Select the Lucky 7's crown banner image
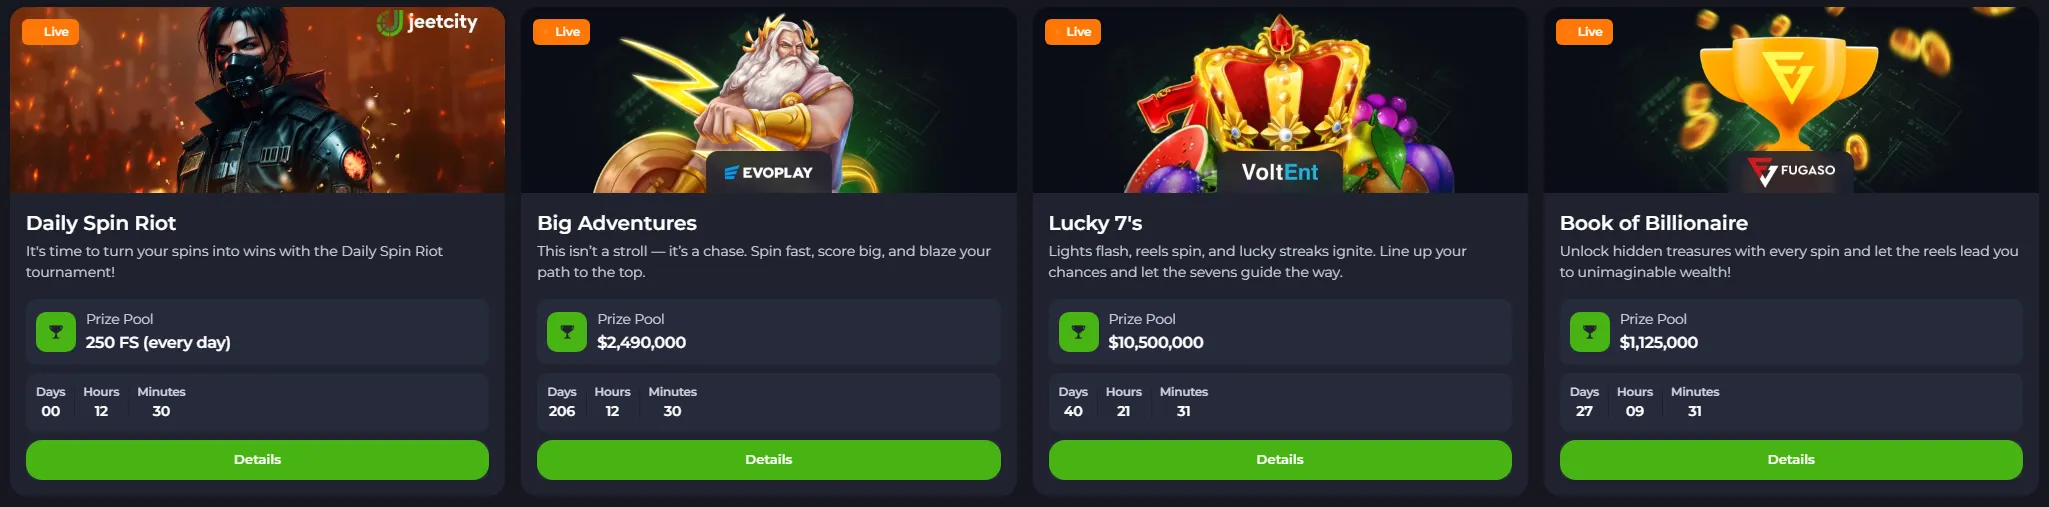This screenshot has width=2049, height=507. (1280, 100)
